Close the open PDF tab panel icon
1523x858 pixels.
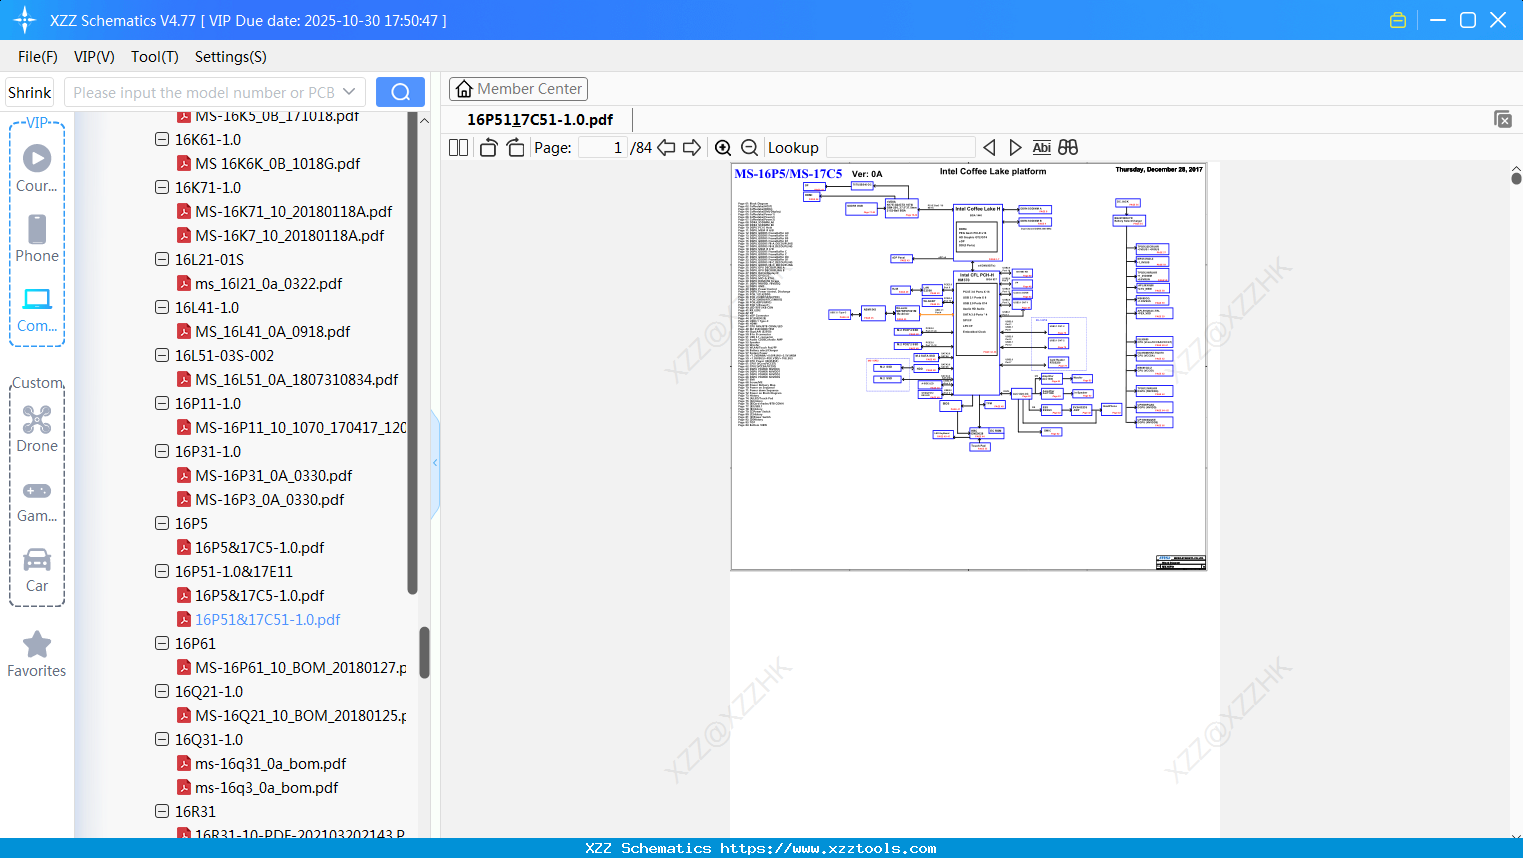tap(1503, 119)
